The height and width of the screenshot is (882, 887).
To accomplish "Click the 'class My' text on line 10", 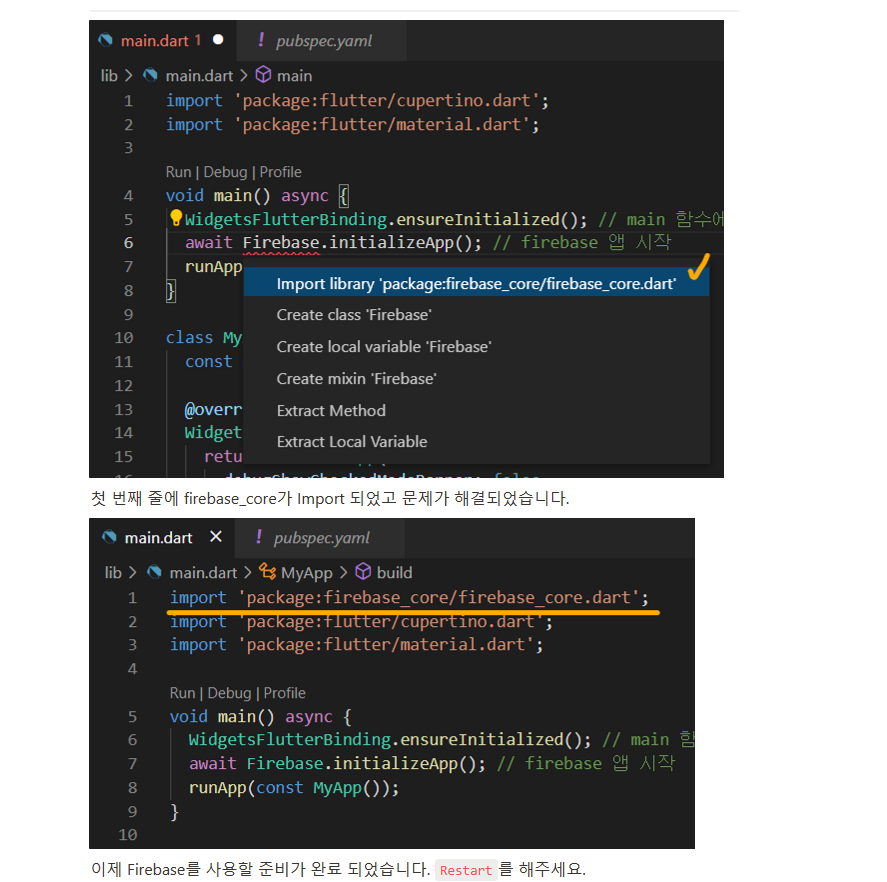I will [204, 338].
